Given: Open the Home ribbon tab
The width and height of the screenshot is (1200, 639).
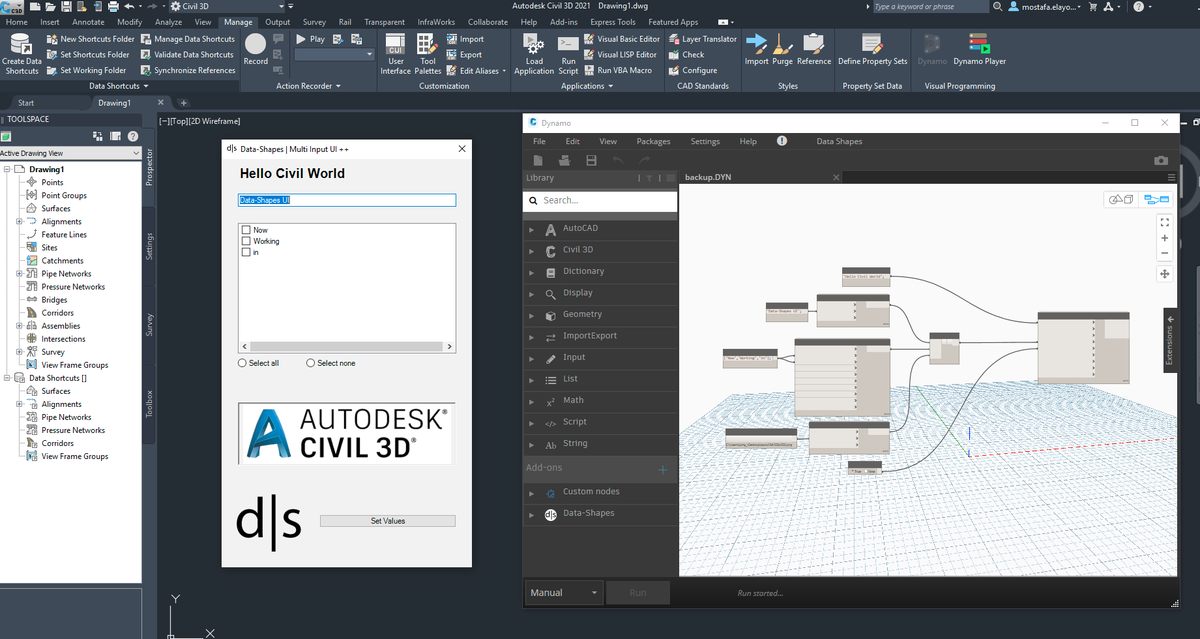Looking at the screenshot, I should (18, 22).
